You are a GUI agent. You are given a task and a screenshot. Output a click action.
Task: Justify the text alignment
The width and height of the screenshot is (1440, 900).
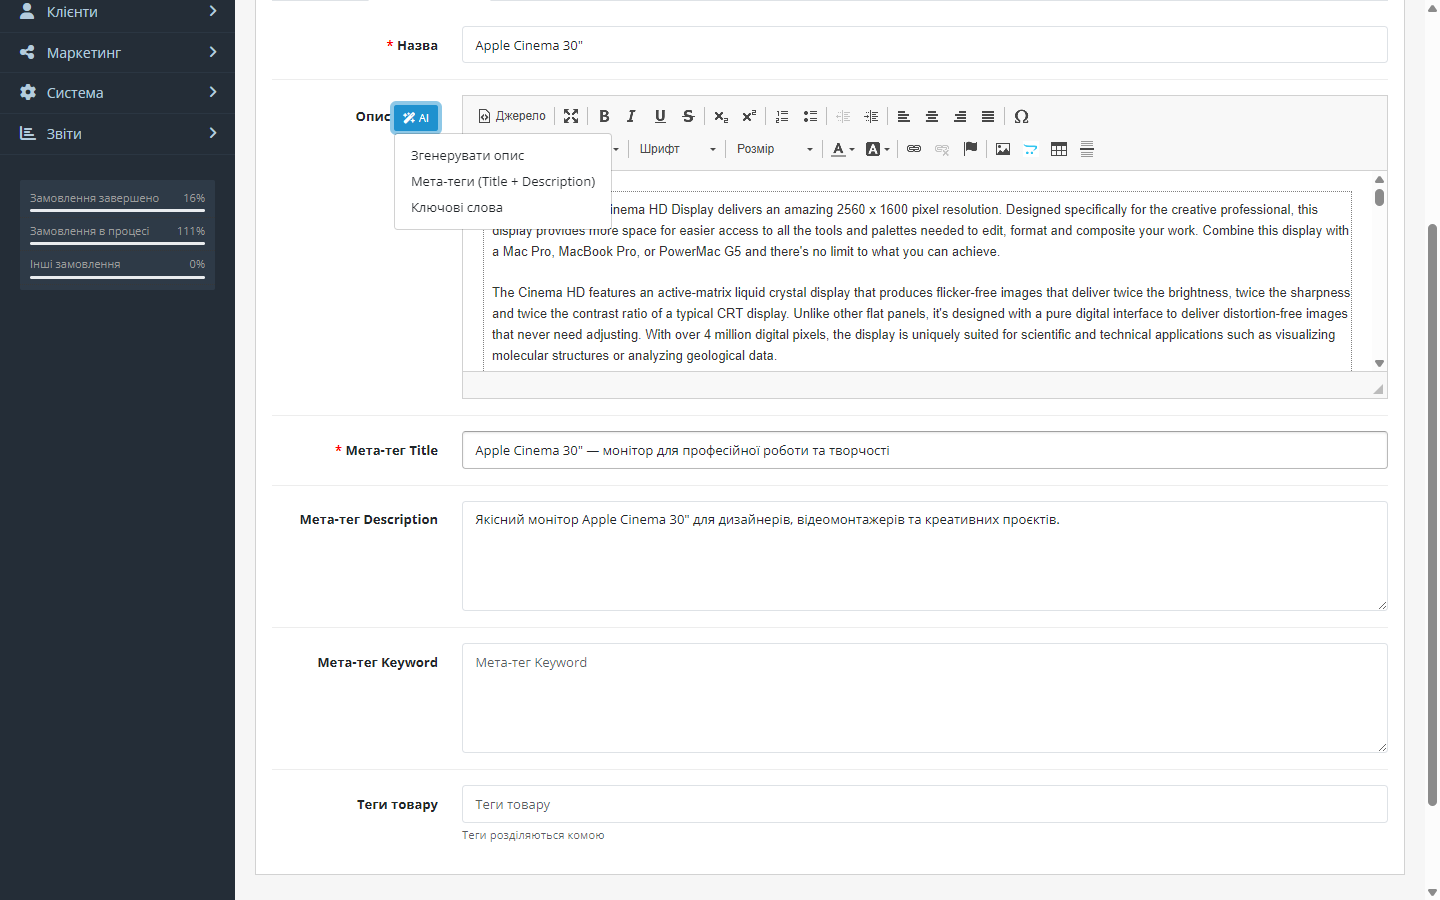988,116
